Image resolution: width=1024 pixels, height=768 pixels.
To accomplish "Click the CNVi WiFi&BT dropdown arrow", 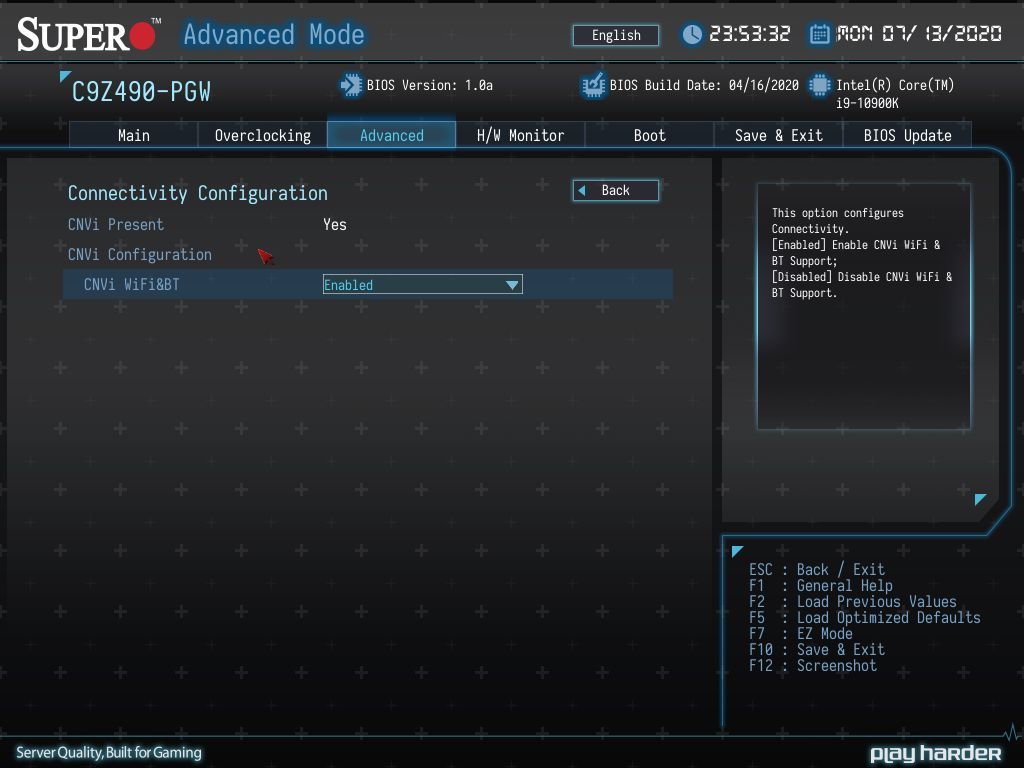I will pos(512,285).
